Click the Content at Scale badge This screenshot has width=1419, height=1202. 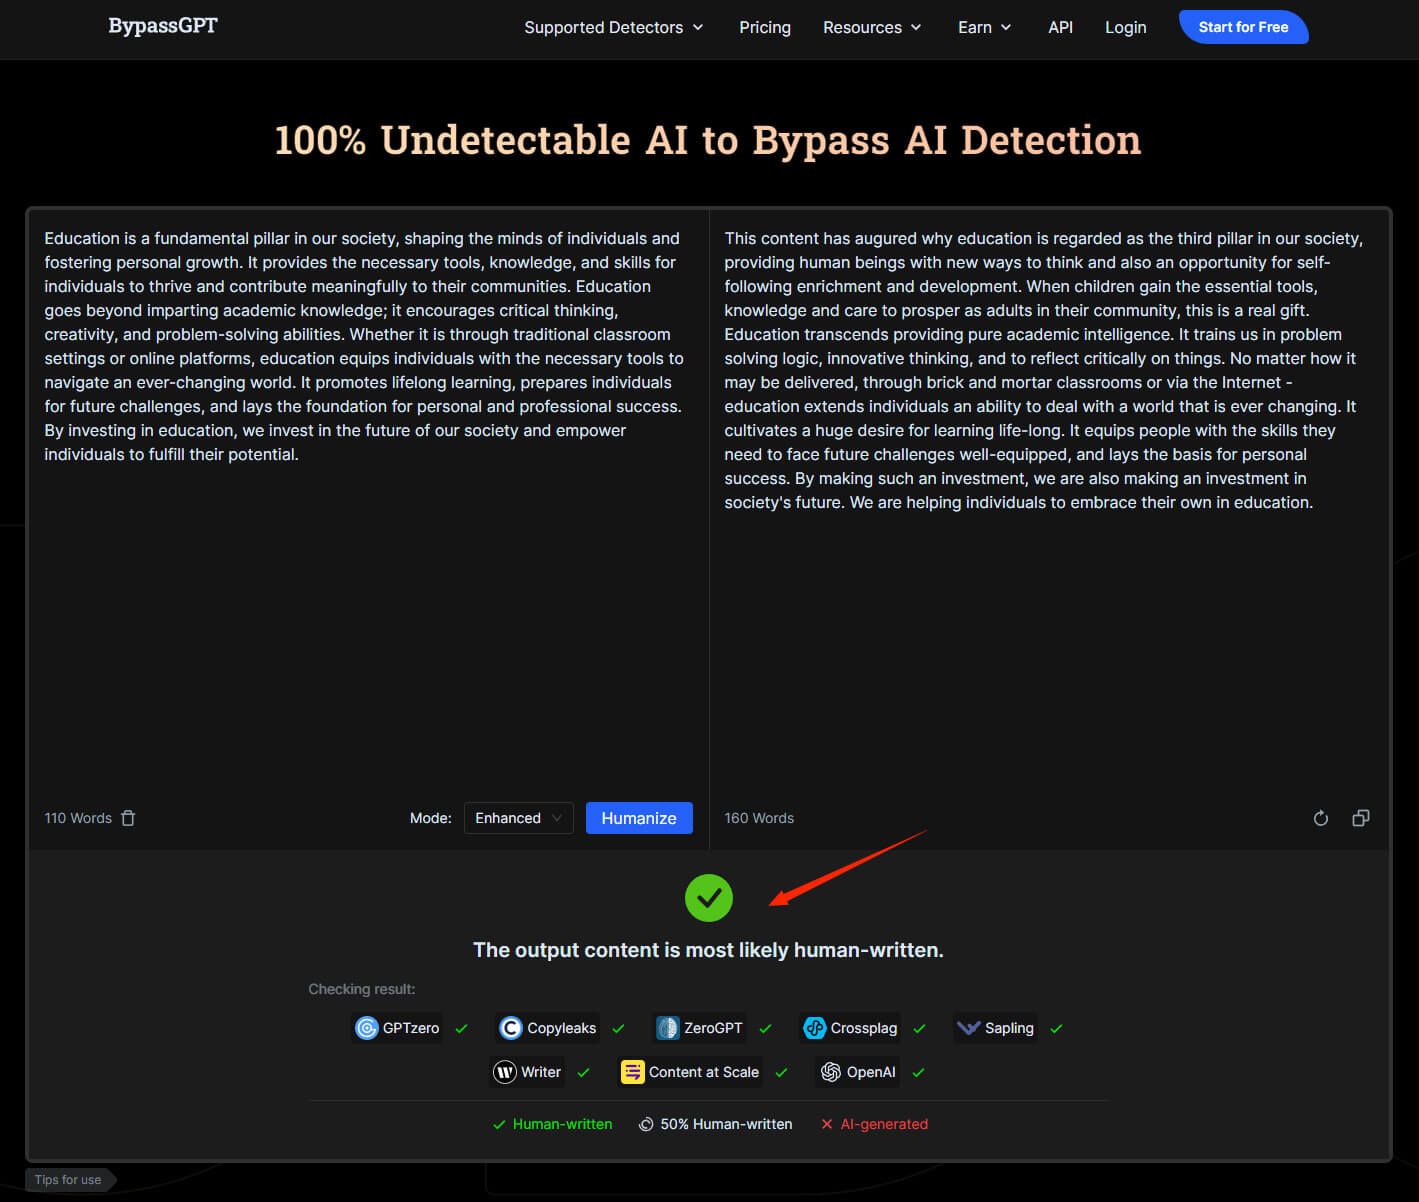point(690,1072)
